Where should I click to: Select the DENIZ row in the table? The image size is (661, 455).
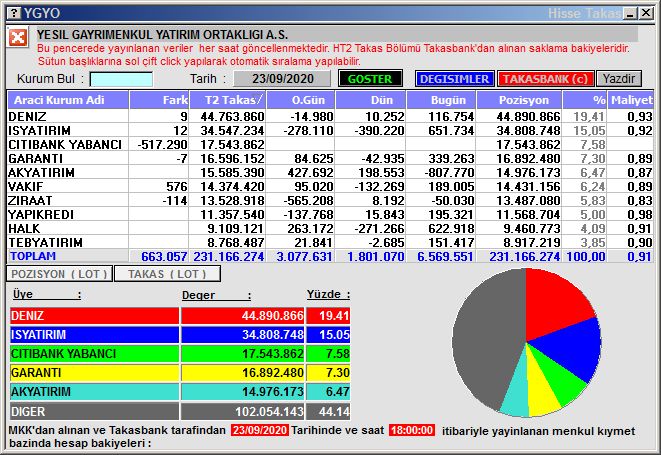pos(330,116)
